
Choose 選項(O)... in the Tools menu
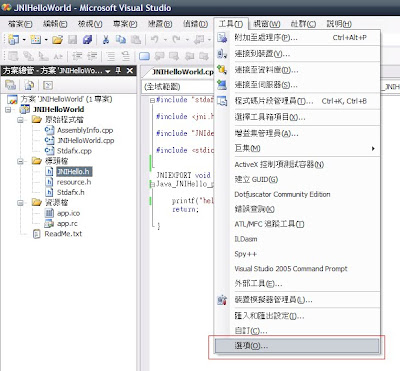(297, 346)
